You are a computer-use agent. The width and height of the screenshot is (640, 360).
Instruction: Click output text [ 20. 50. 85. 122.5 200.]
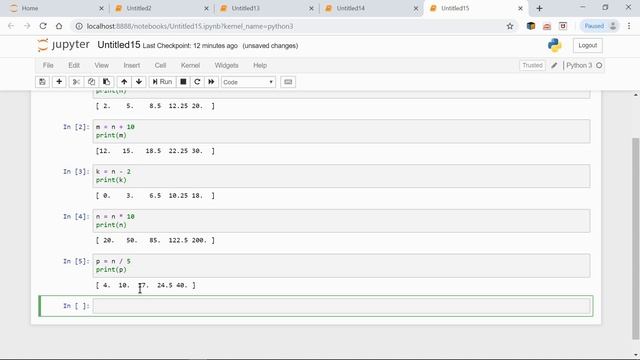155,240
